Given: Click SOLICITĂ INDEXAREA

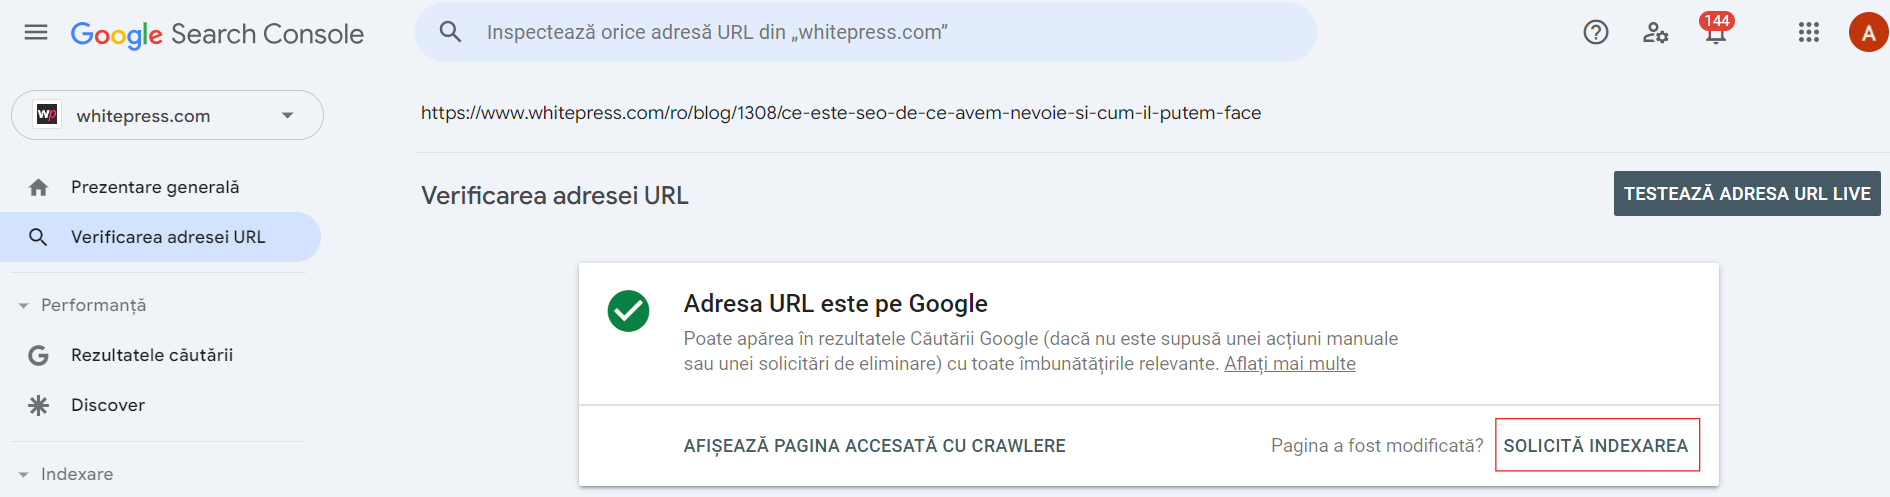Looking at the screenshot, I should click(x=1596, y=446).
